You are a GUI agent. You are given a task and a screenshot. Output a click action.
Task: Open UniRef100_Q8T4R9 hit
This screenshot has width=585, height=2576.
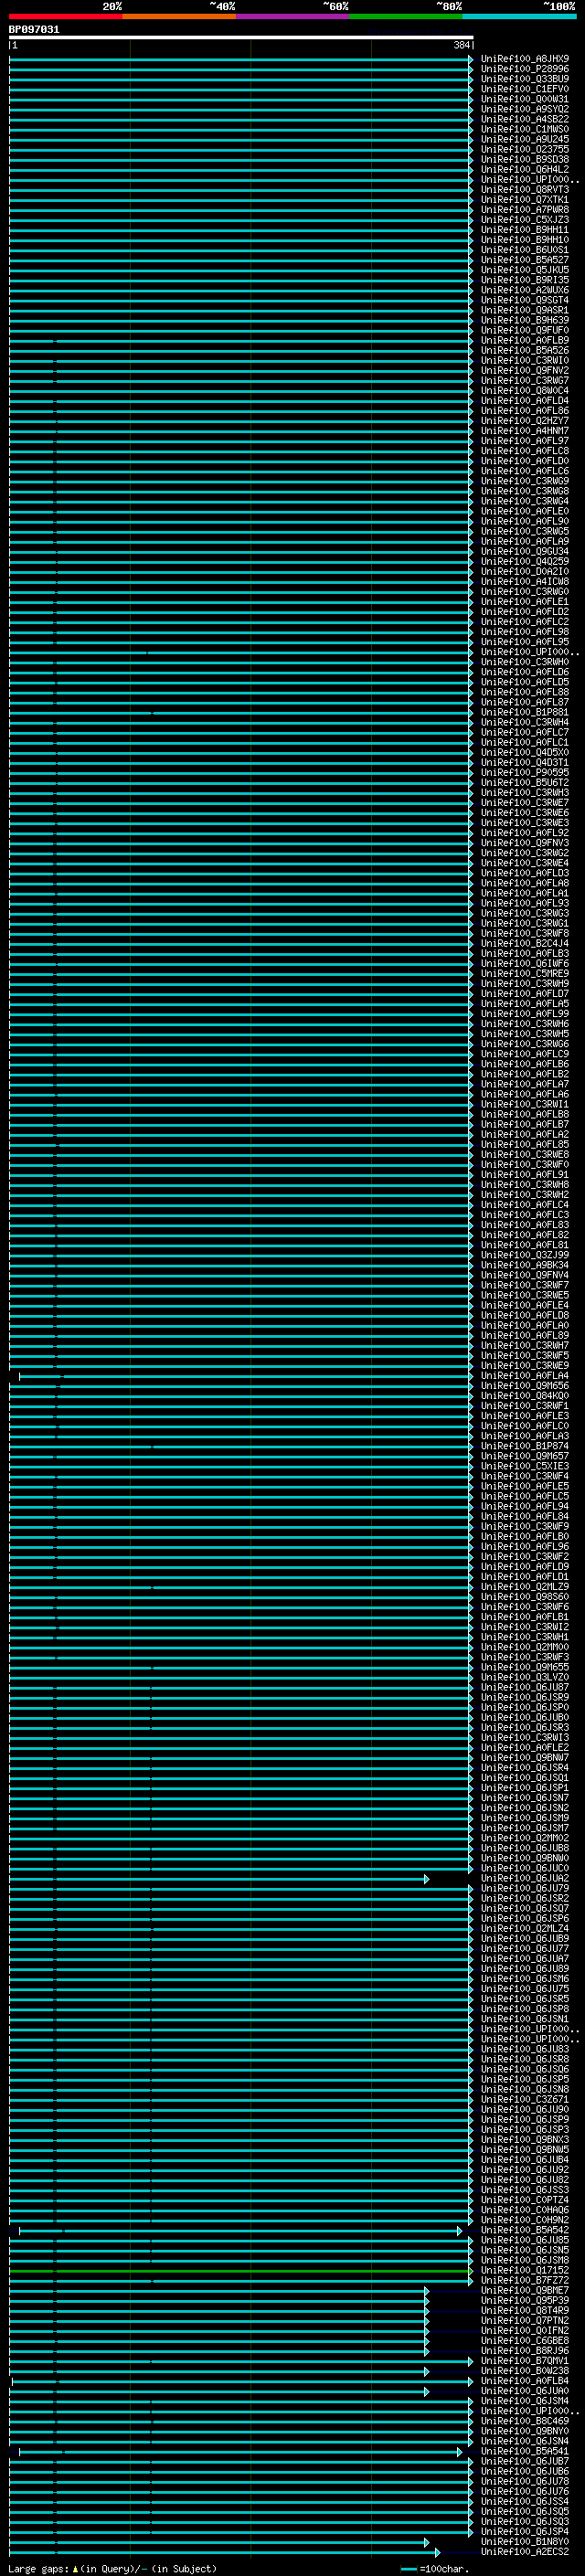click(x=525, y=2311)
